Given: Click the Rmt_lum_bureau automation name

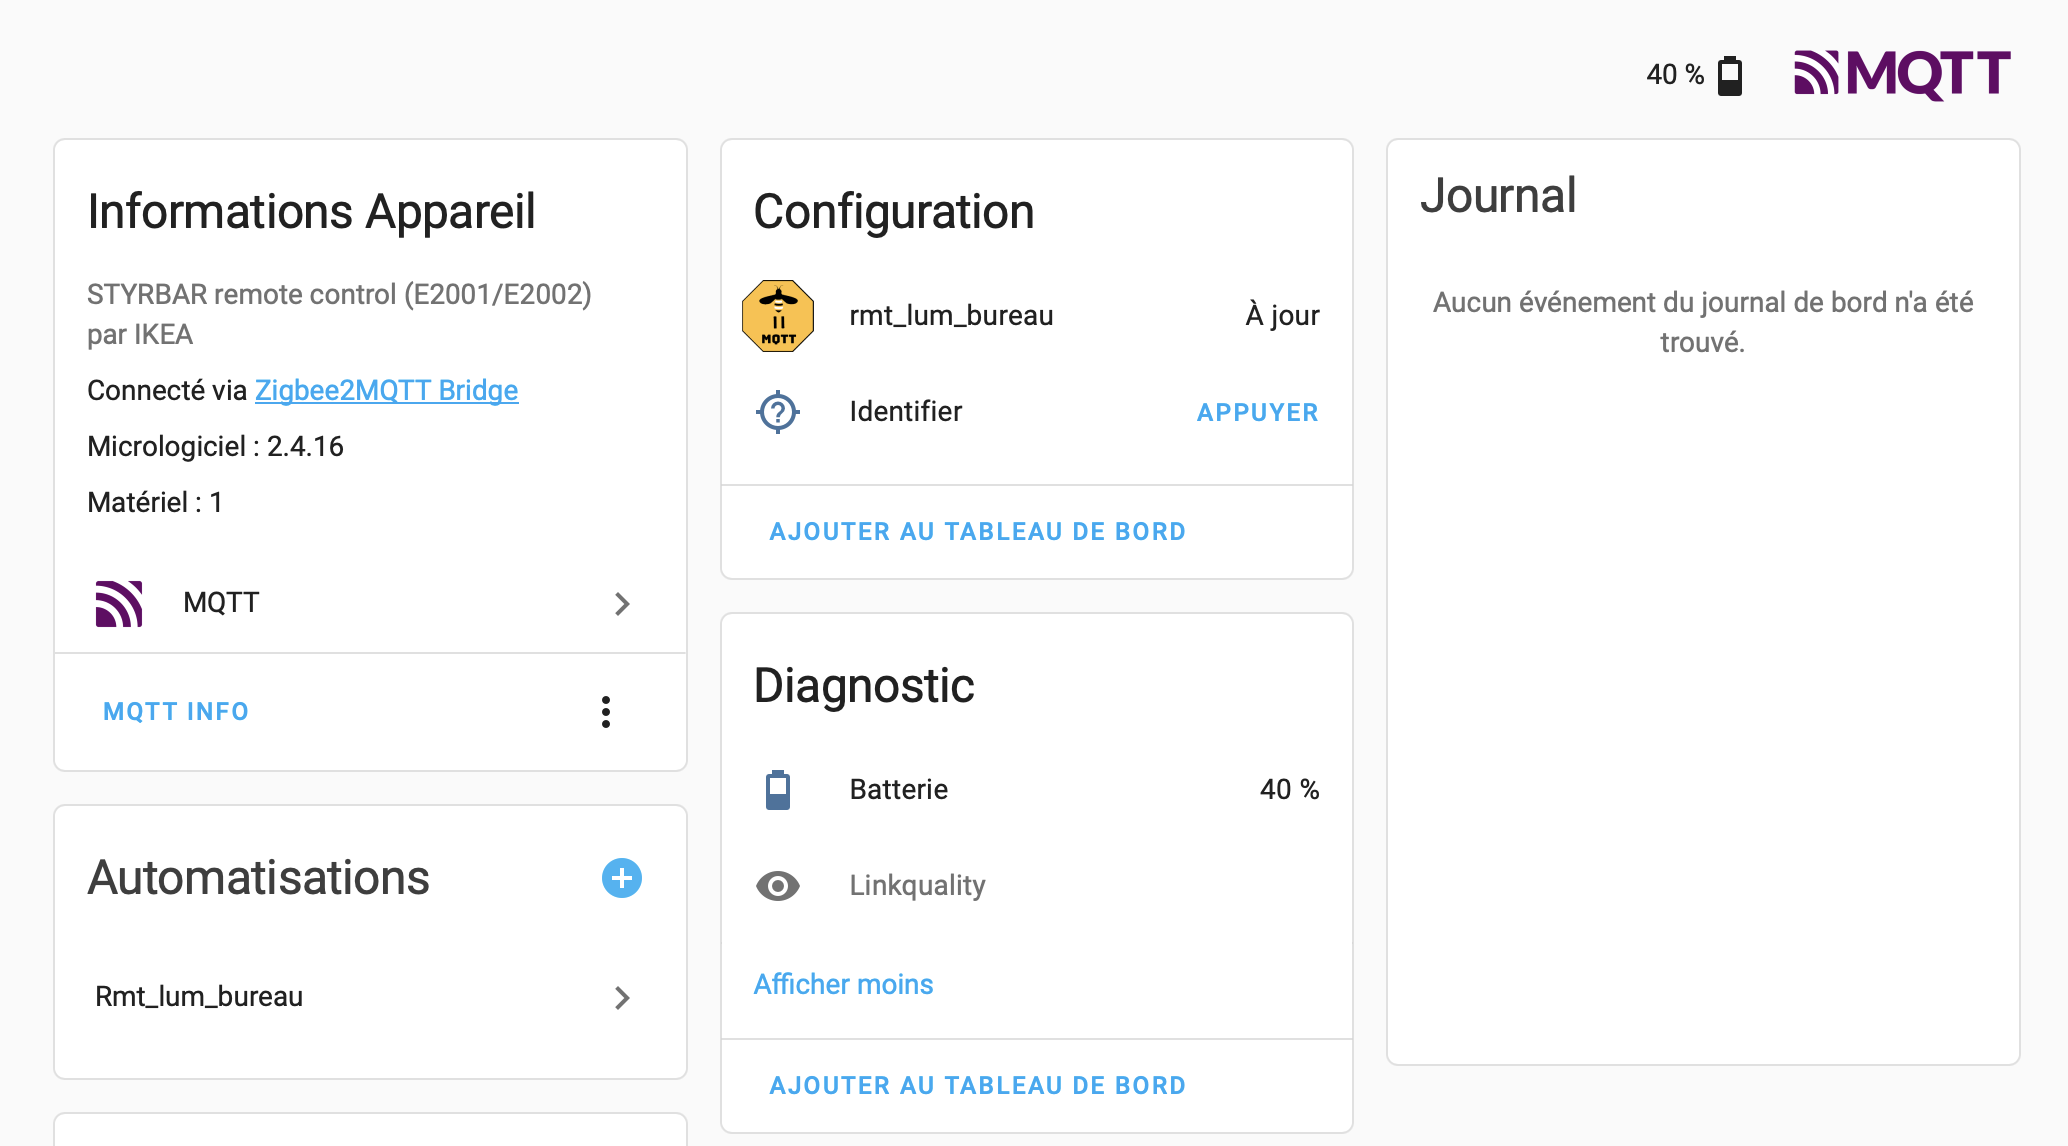Looking at the screenshot, I should [x=198, y=997].
